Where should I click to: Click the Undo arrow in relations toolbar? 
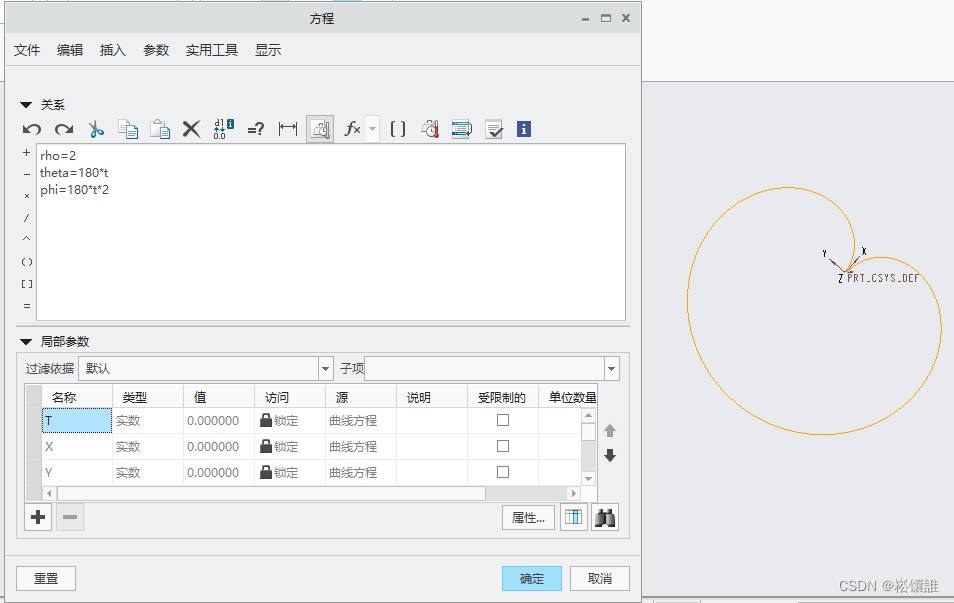(x=32, y=129)
